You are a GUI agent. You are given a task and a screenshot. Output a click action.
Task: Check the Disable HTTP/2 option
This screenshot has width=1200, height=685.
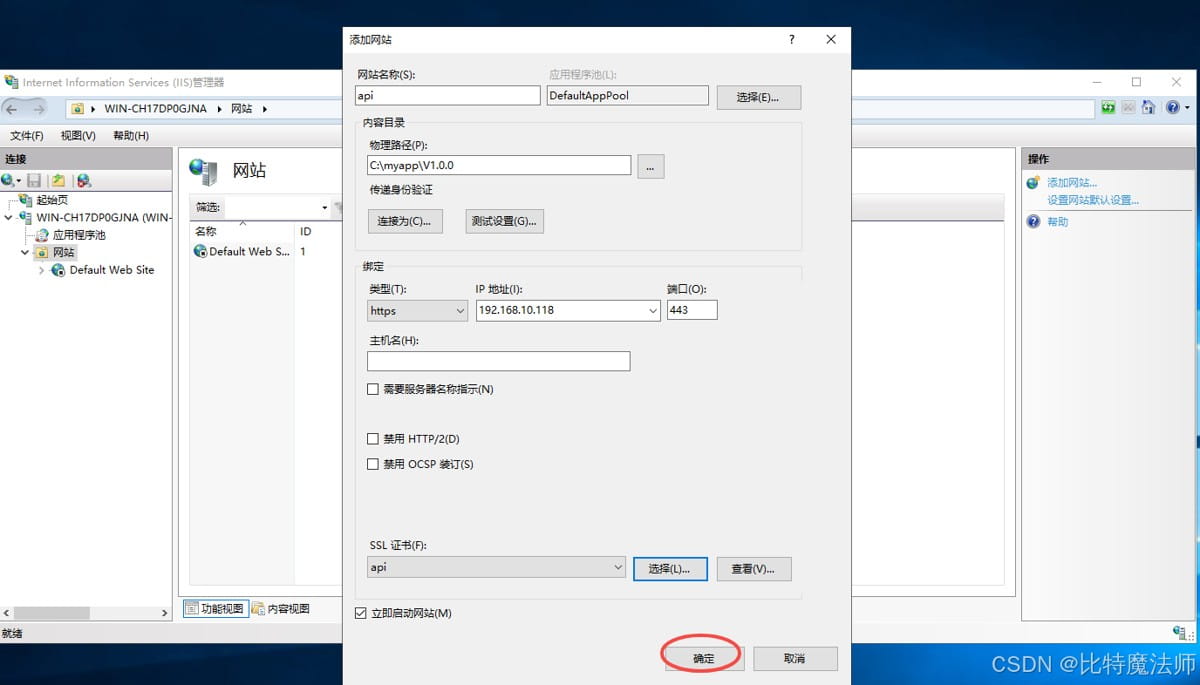(x=373, y=439)
